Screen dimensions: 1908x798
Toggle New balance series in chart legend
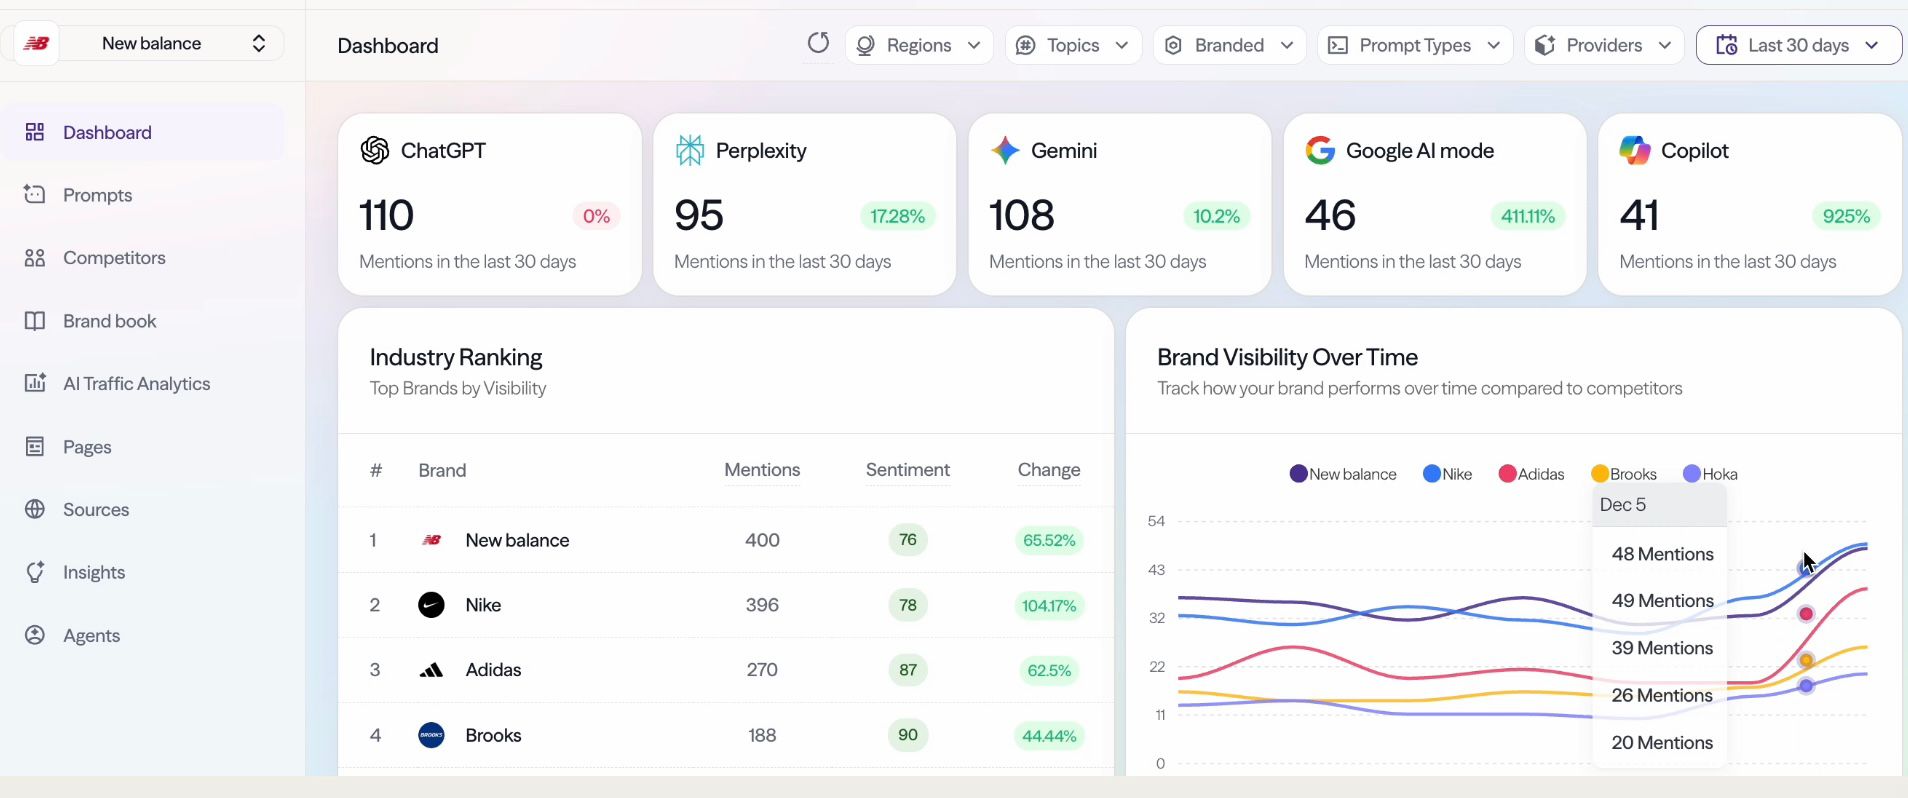coord(1343,474)
